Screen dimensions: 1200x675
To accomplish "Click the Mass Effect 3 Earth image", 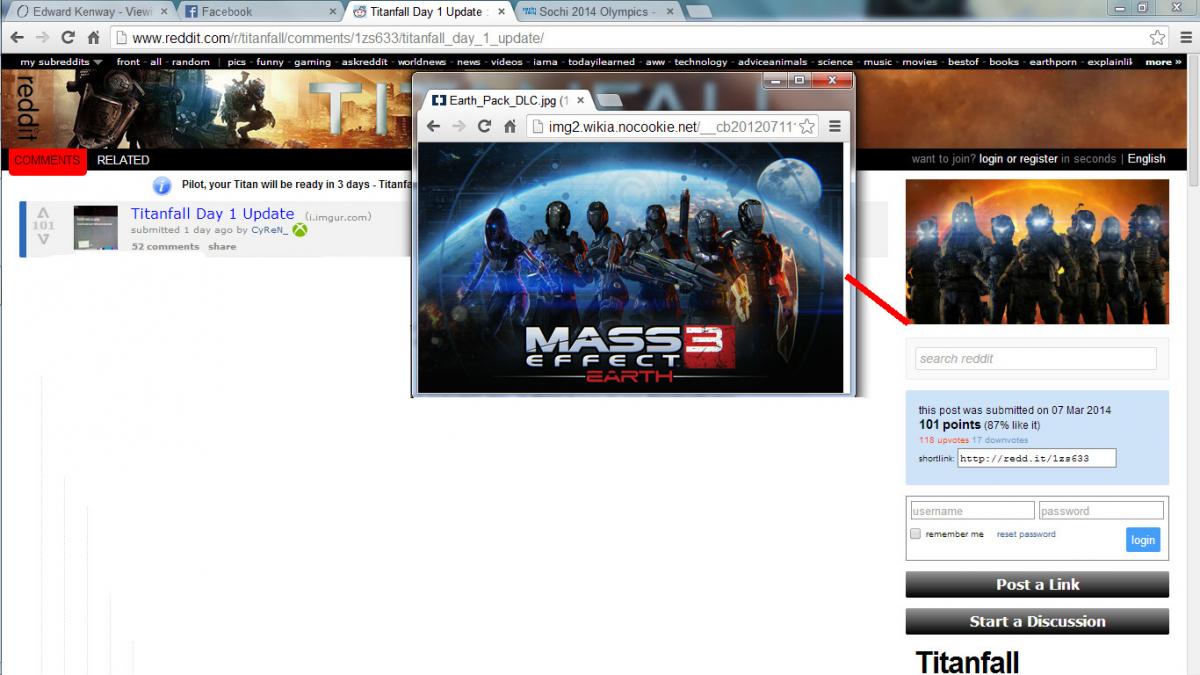I will click(631, 267).
